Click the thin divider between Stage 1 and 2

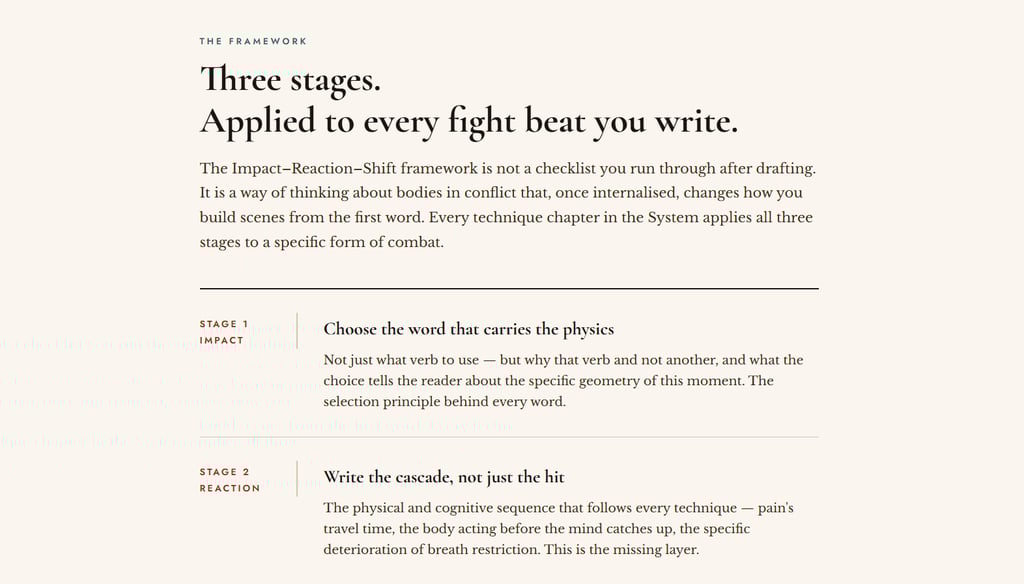pos(509,436)
